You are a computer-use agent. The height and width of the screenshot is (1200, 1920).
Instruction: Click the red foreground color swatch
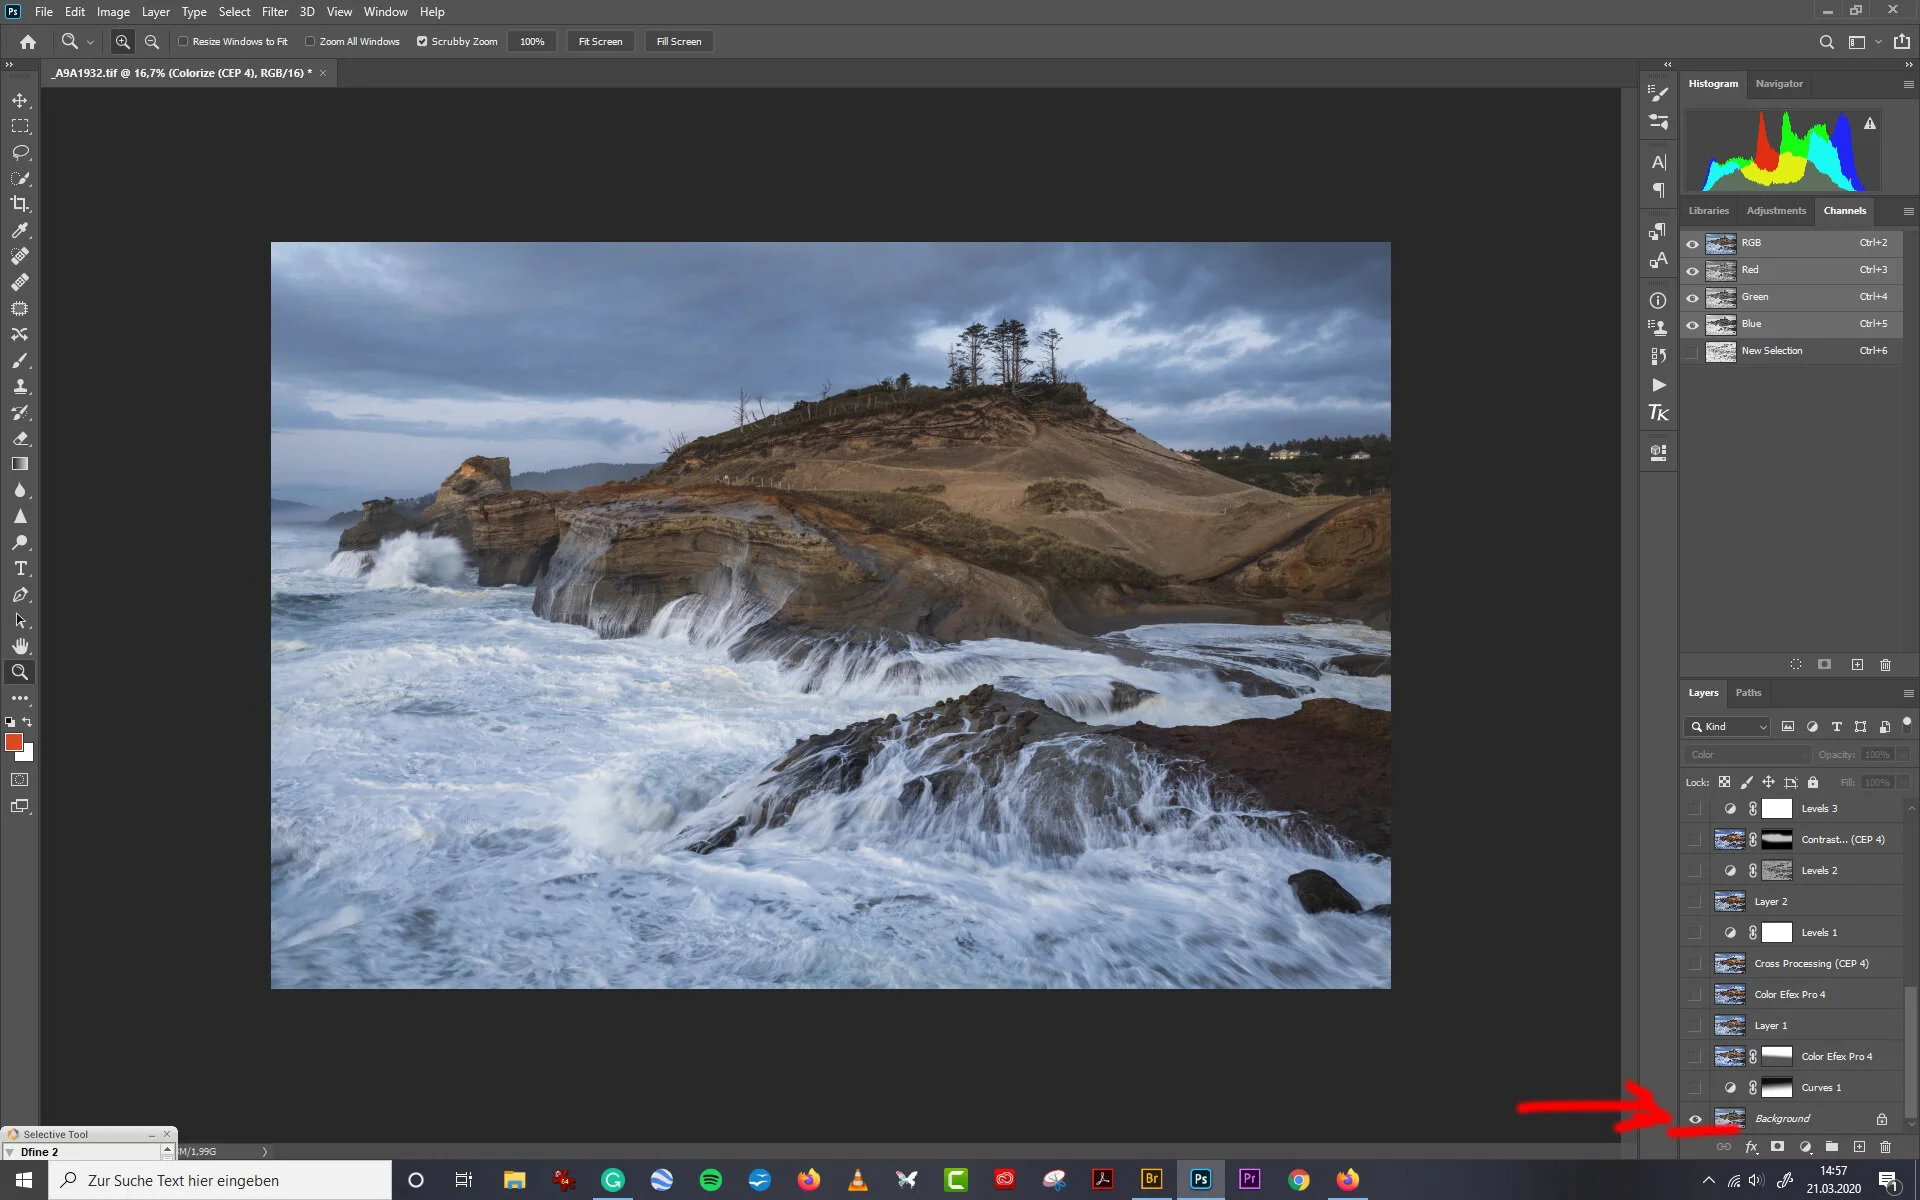[14, 742]
